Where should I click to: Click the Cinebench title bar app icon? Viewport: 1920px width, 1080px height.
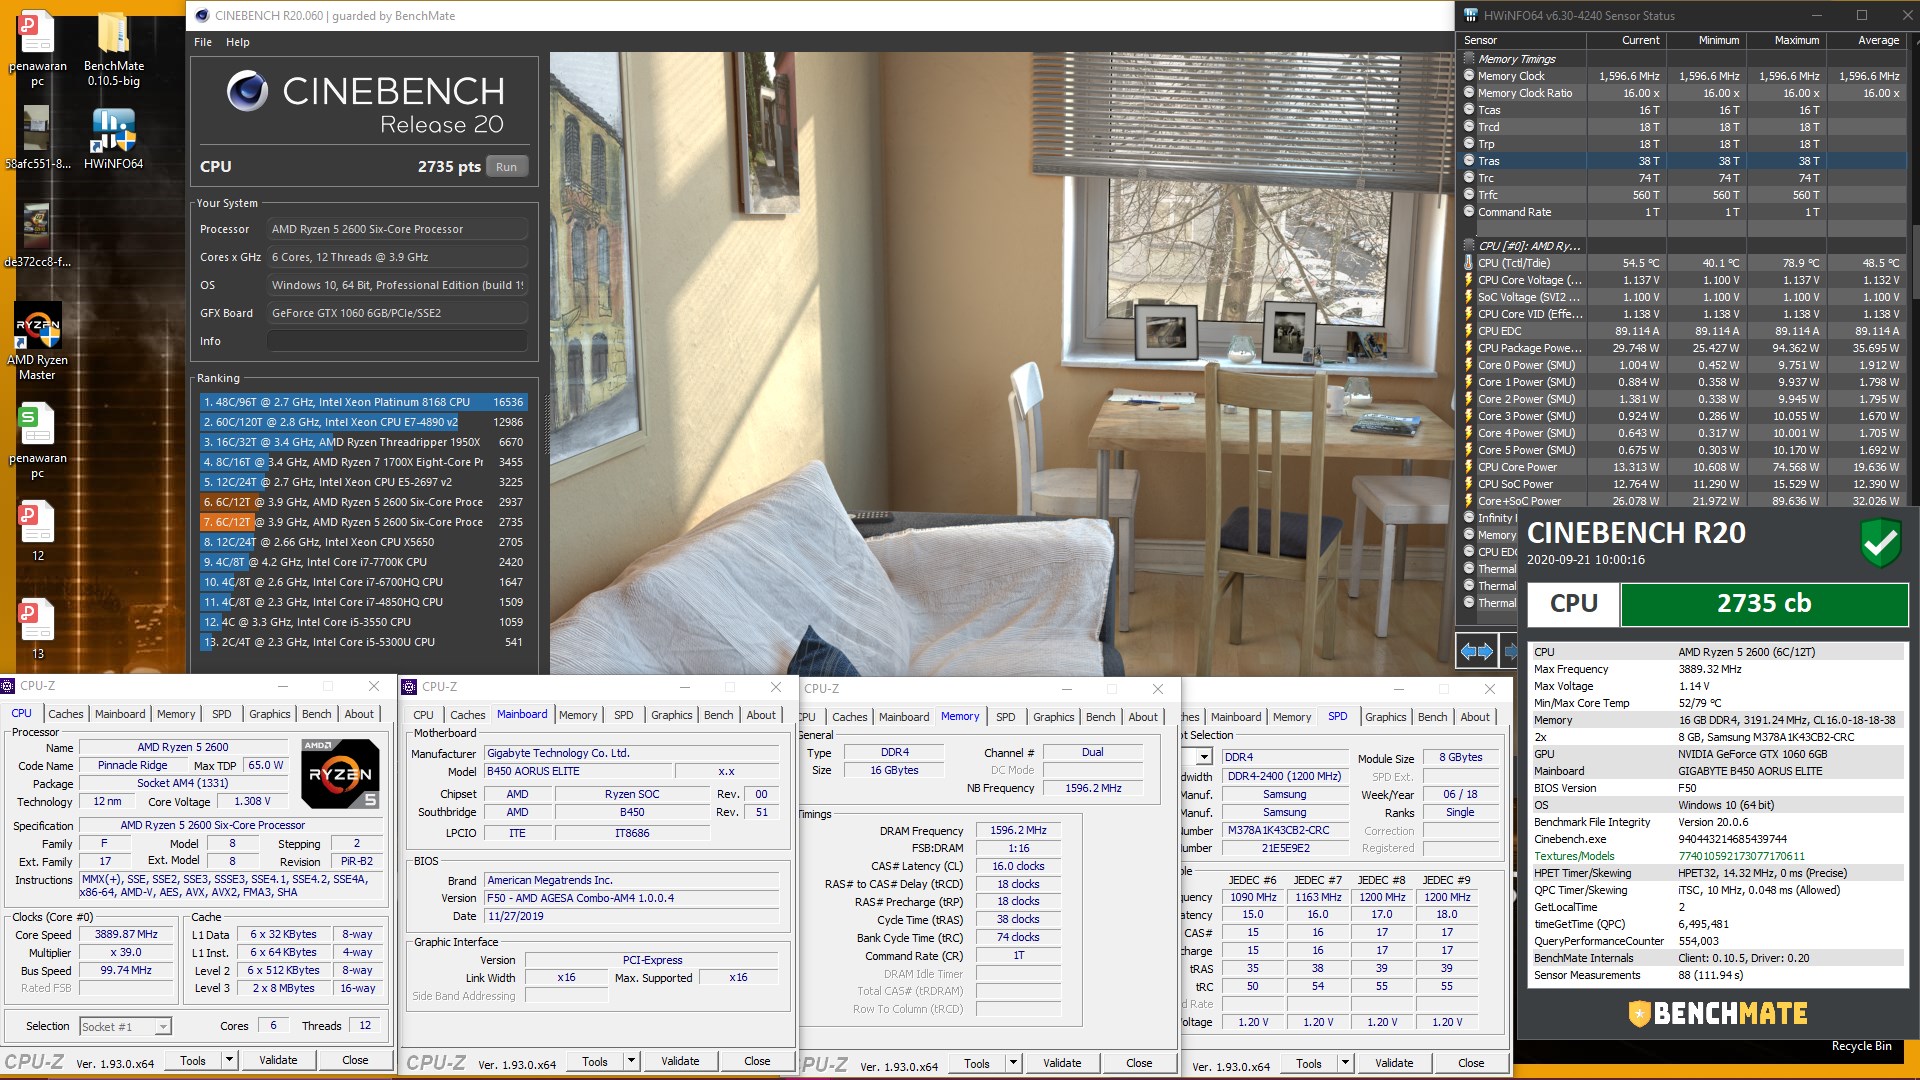point(202,15)
